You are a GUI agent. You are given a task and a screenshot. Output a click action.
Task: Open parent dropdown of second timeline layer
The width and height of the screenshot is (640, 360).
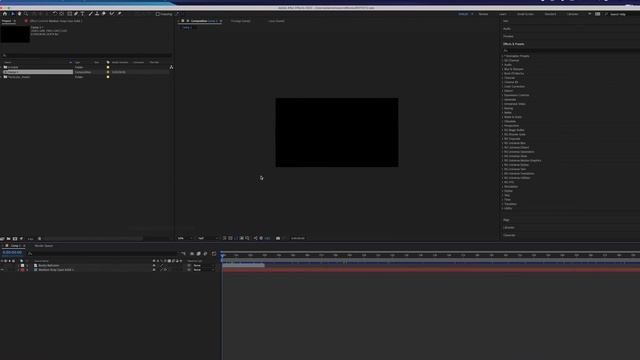tap(203, 270)
